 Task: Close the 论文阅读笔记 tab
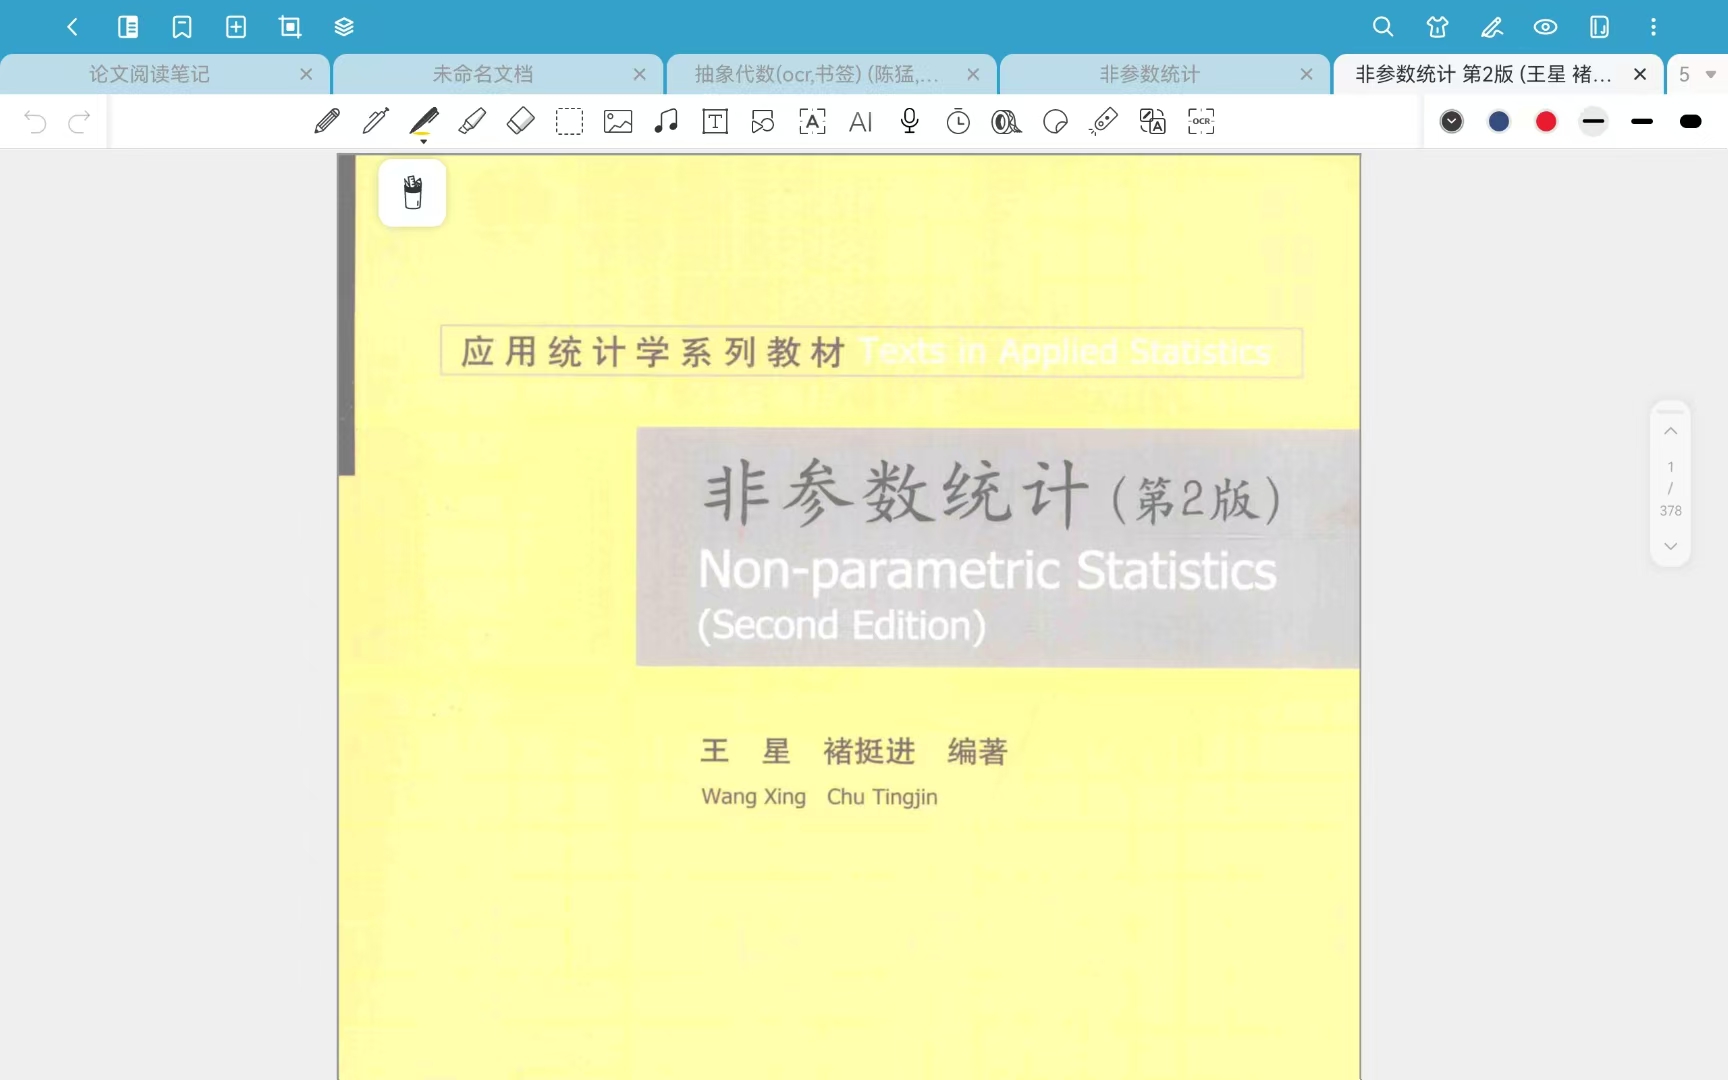(x=306, y=74)
